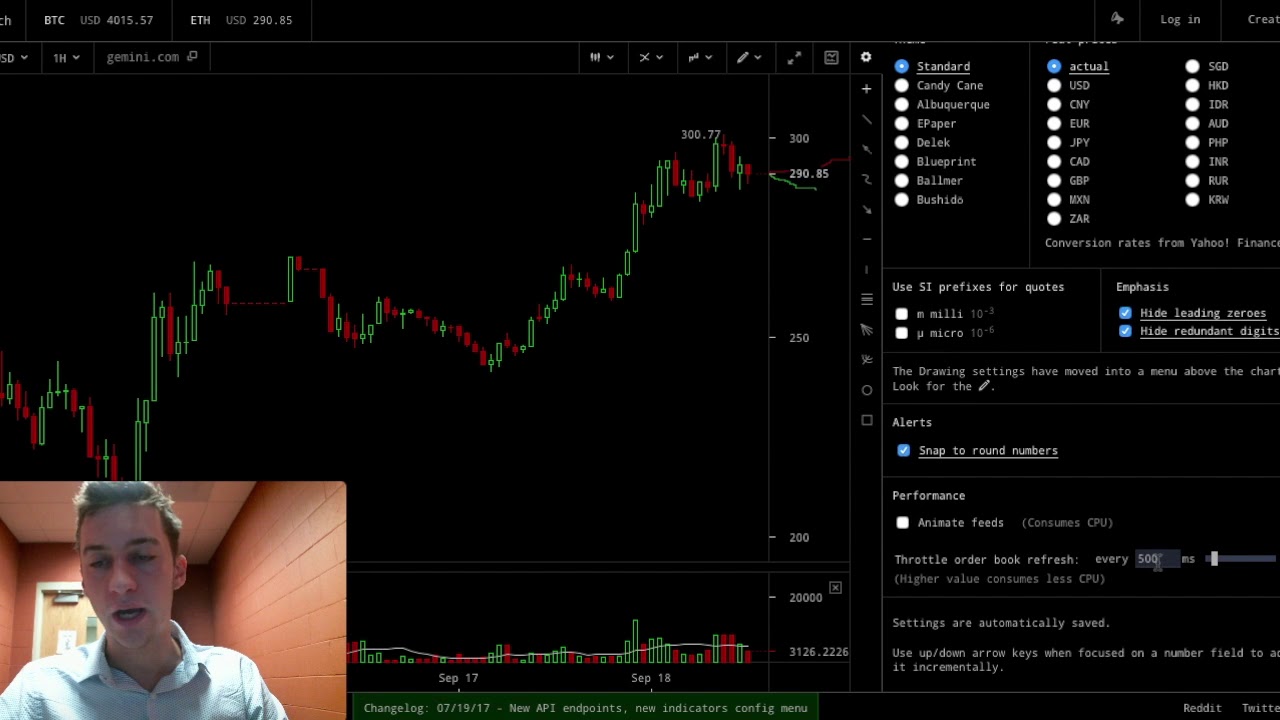1280x720 pixels.
Task: Select the ray arrow drawing tool
Action: click(x=866, y=149)
